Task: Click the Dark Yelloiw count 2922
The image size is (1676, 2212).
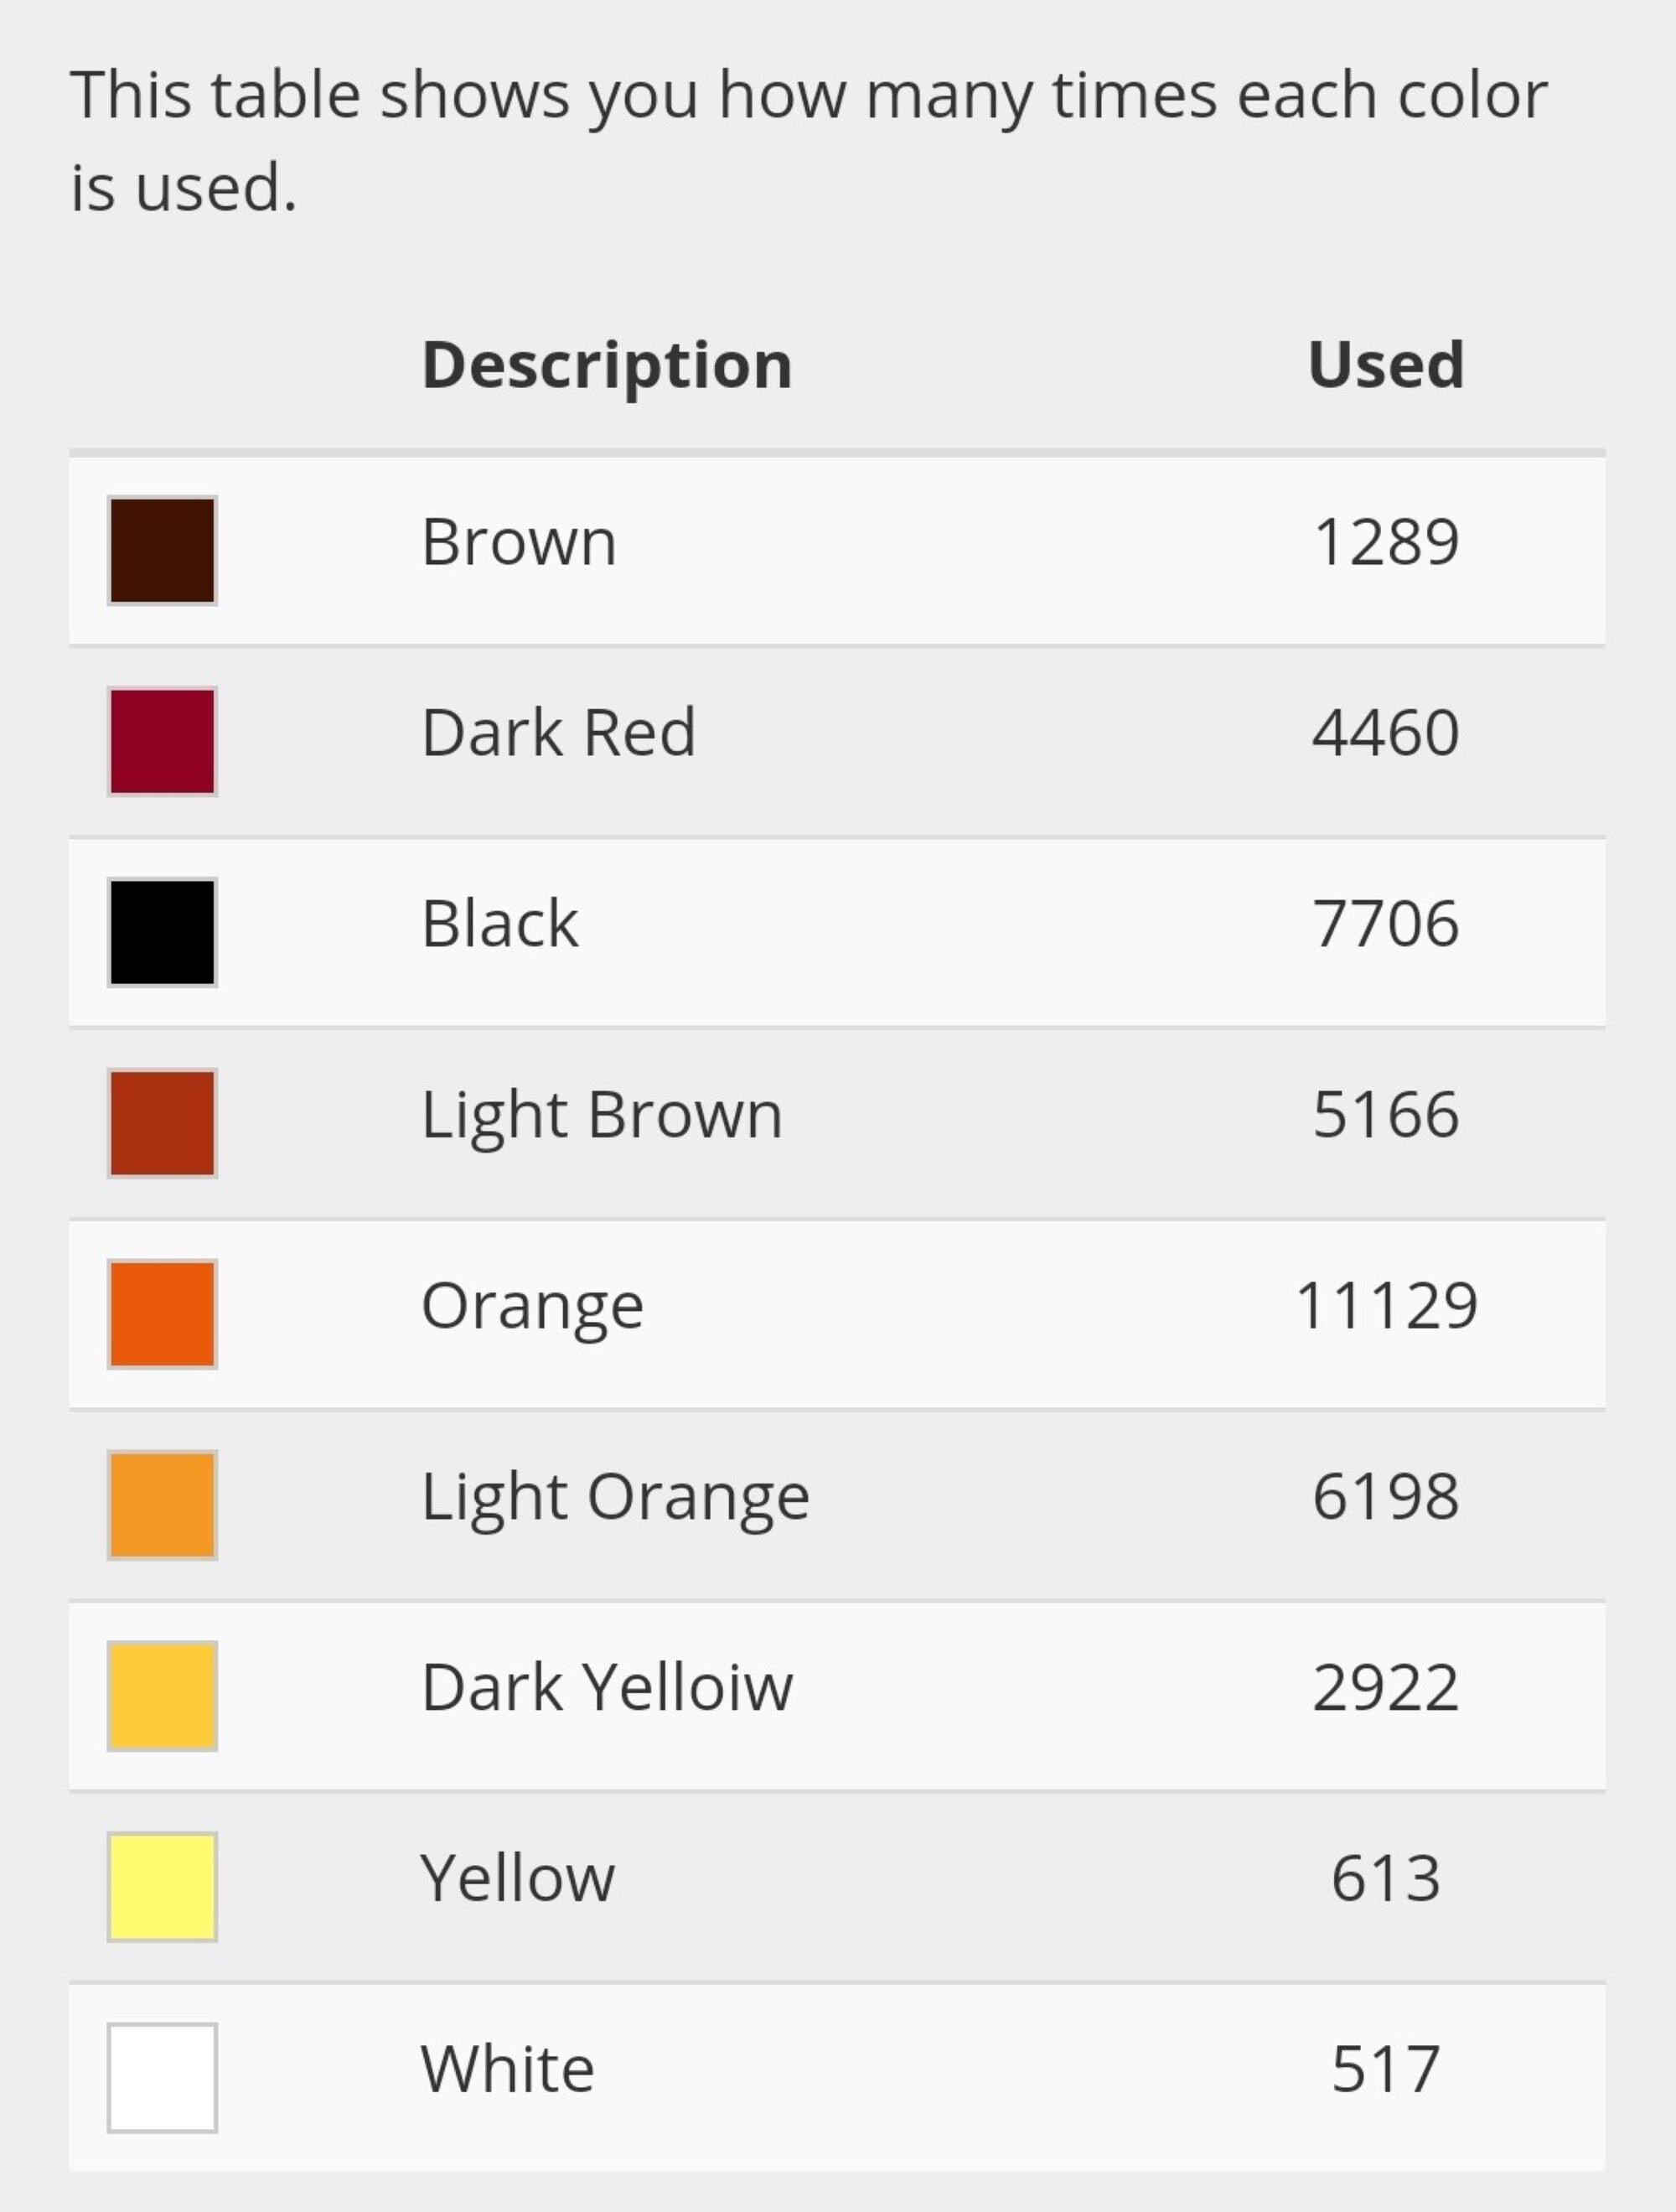Action: coord(1386,1688)
